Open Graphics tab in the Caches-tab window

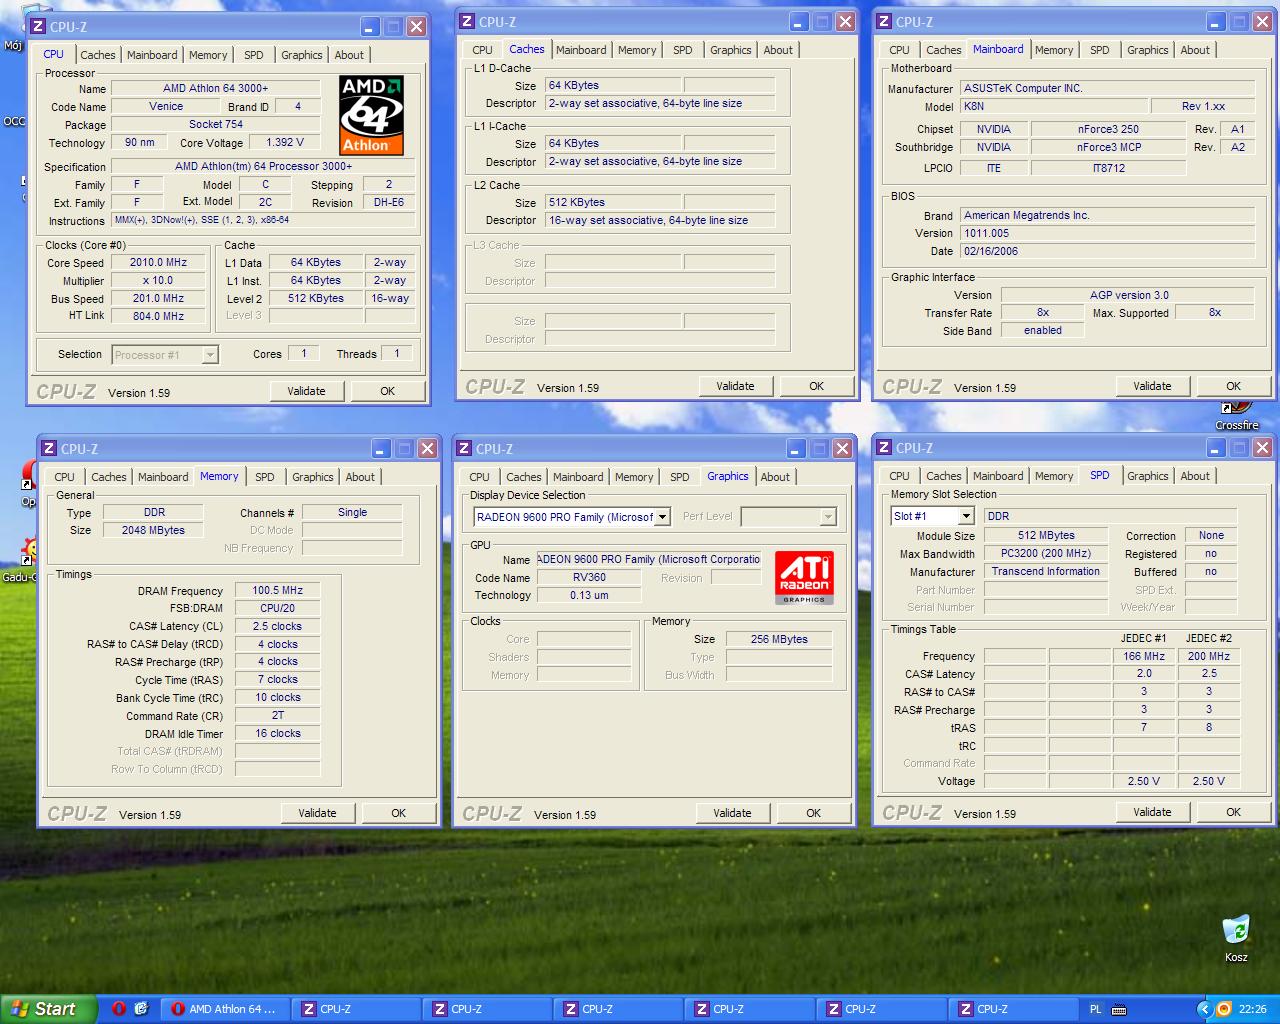coord(731,50)
